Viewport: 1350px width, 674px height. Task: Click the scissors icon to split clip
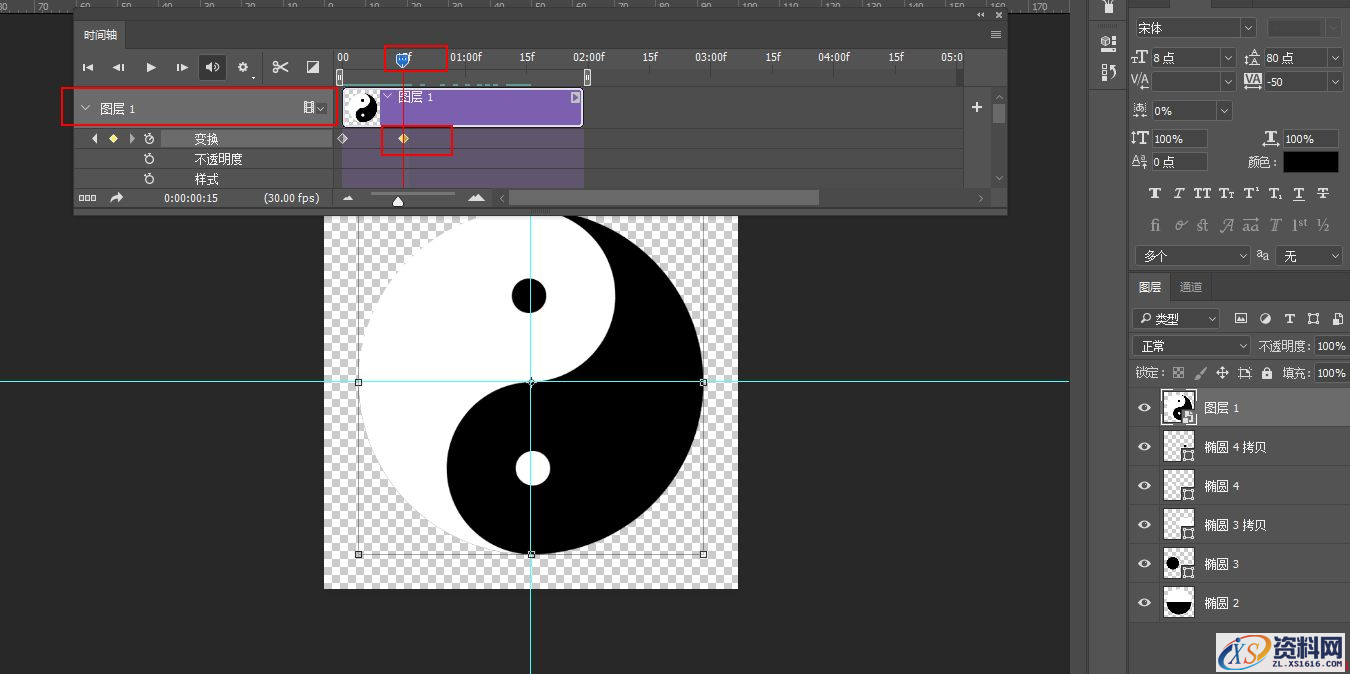280,68
